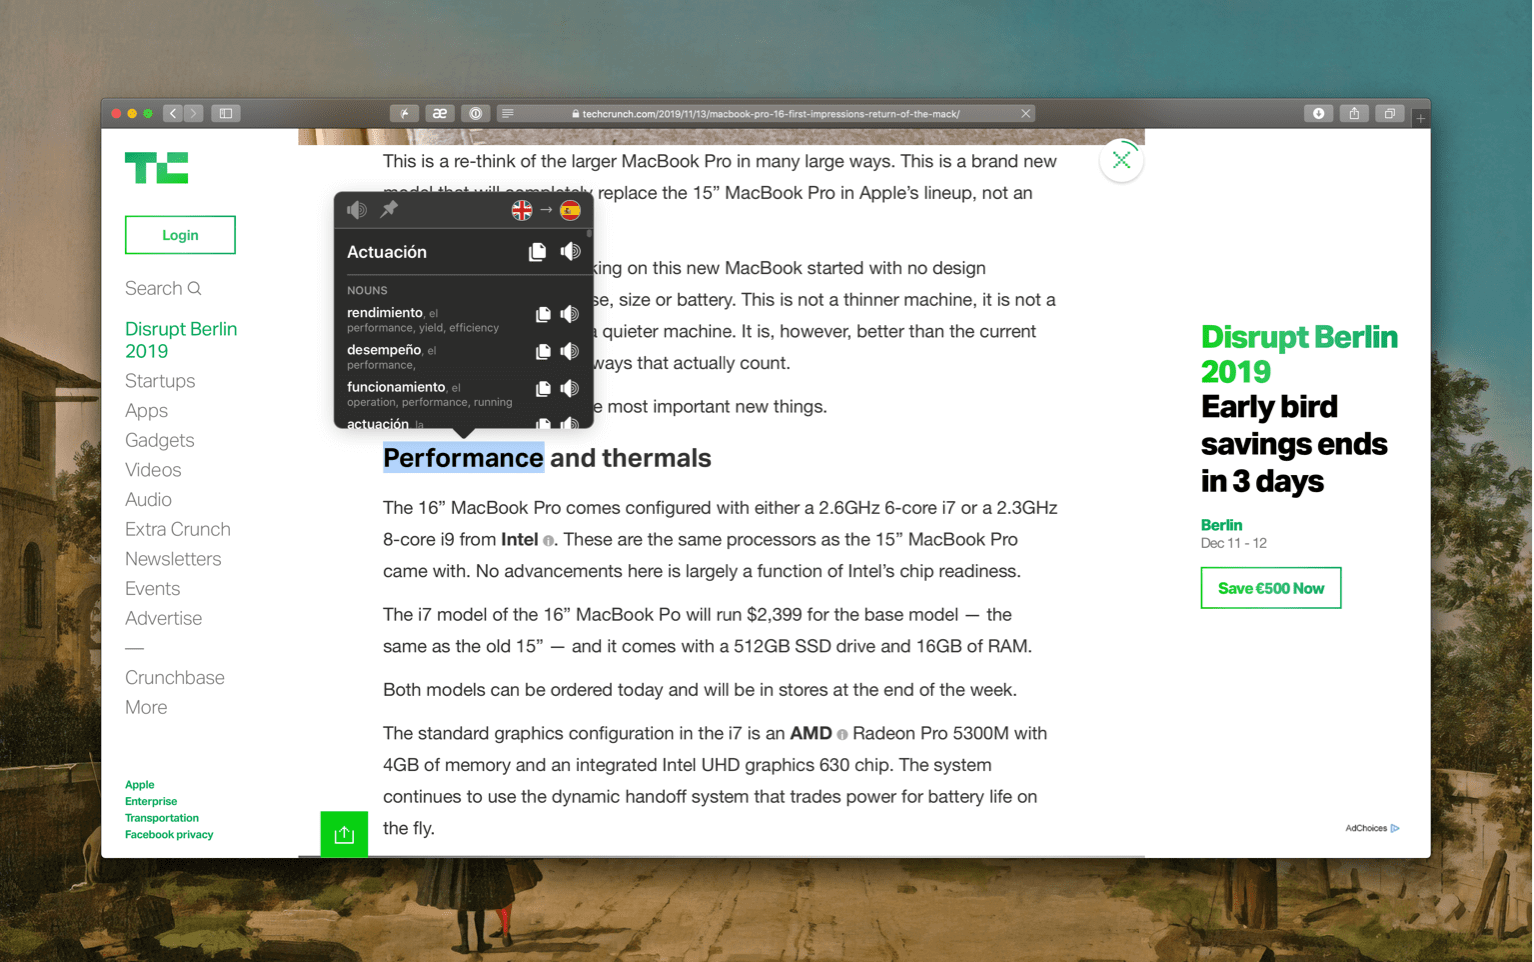Open a new Safari tab
This screenshot has height=962, width=1534.
click(1421, 119)
